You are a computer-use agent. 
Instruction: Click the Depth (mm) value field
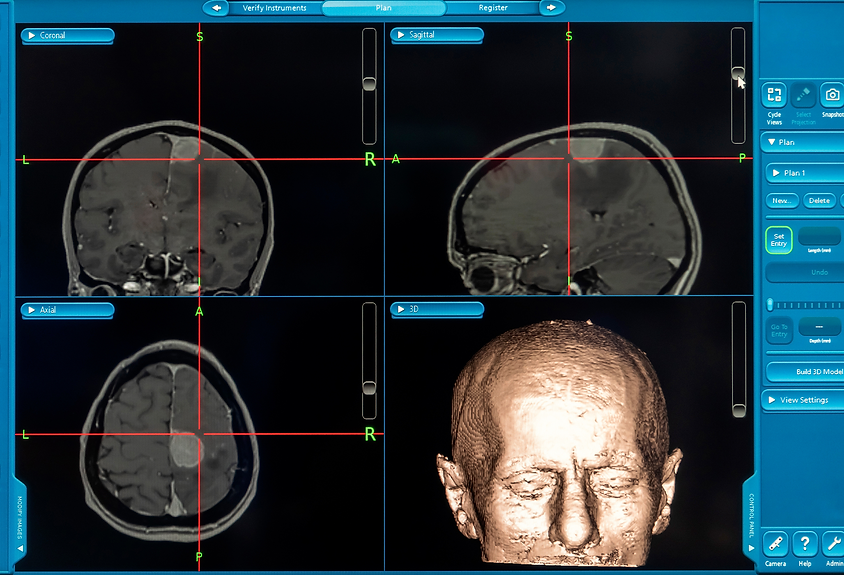[819, 327]
